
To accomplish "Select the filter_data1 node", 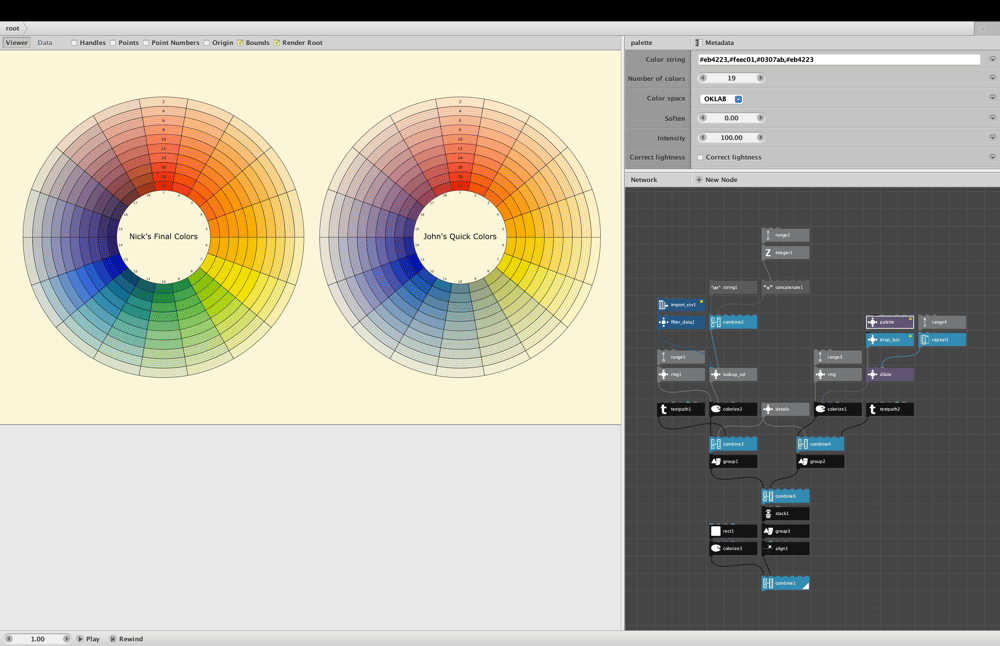I will 681,322.
